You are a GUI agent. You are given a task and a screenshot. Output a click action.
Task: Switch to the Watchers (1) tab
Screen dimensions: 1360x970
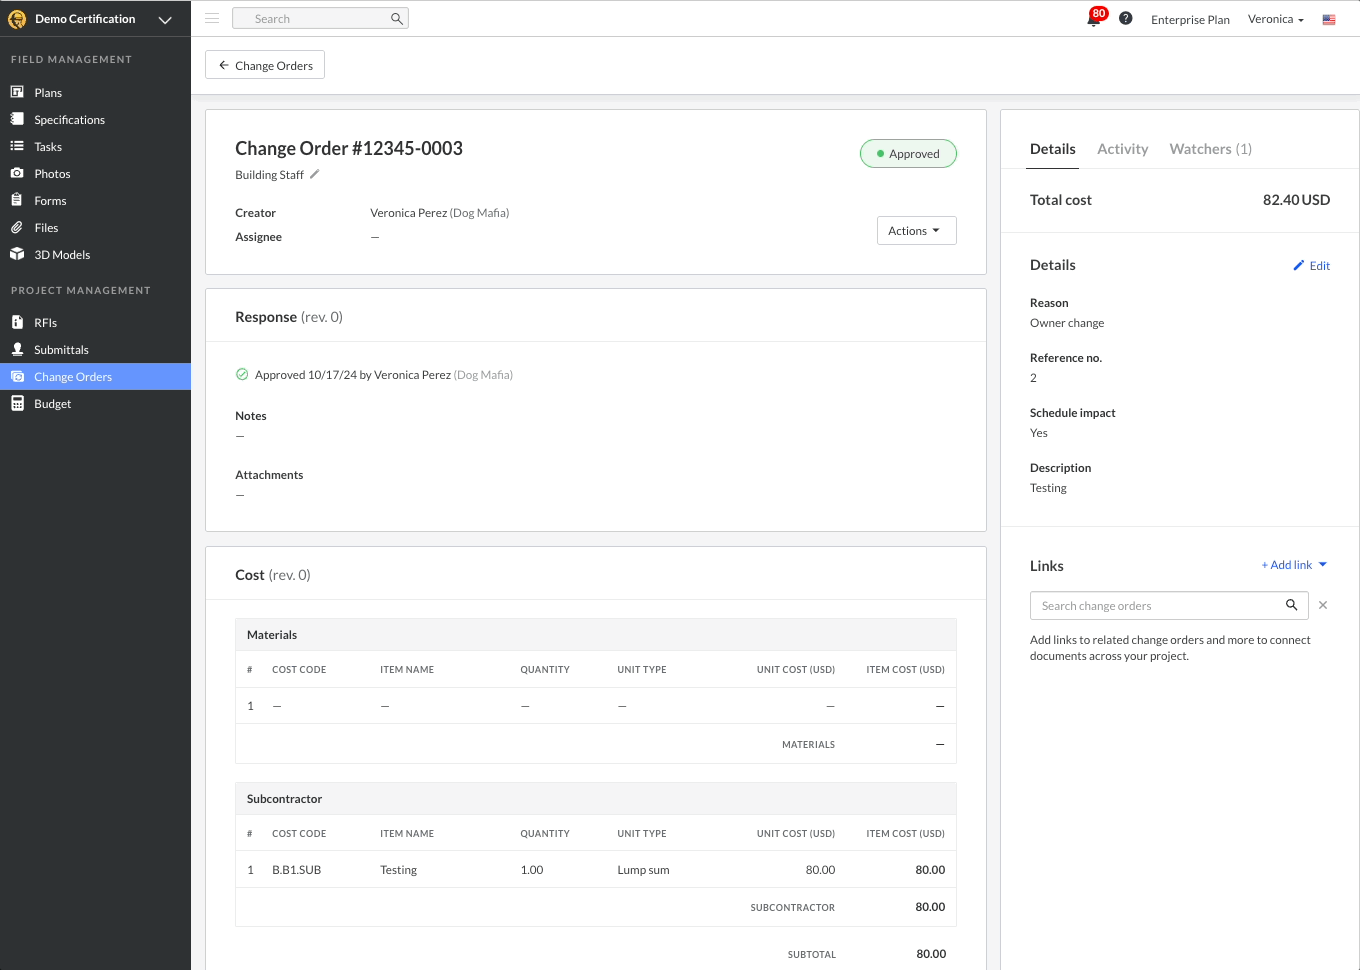coord(1210,149)
